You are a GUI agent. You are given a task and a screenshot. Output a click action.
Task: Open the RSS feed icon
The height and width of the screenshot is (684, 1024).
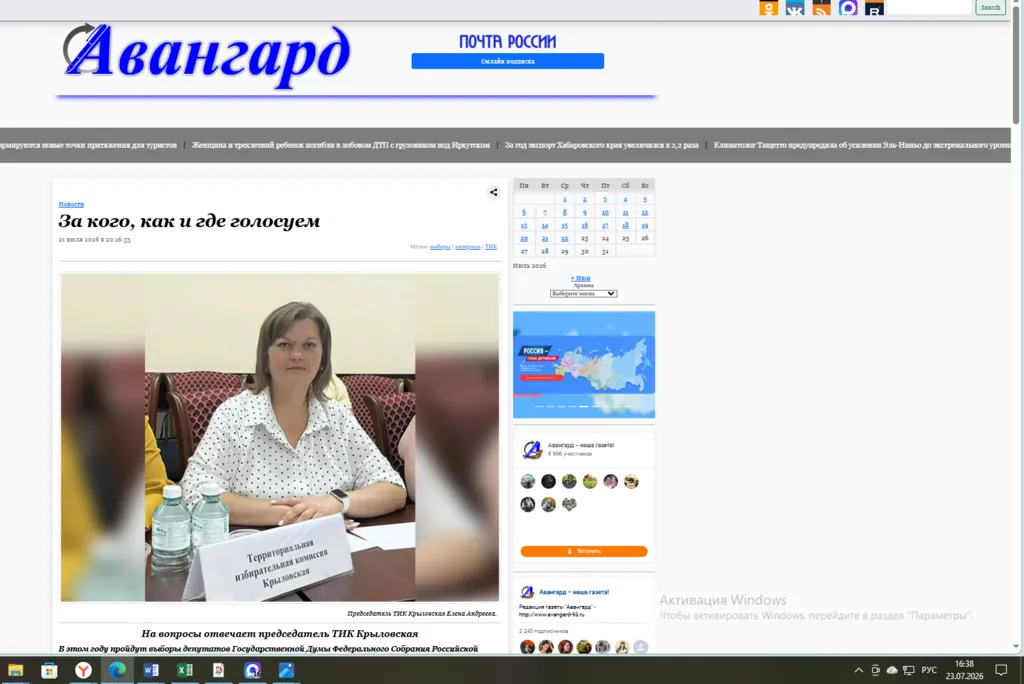[822, 8]
